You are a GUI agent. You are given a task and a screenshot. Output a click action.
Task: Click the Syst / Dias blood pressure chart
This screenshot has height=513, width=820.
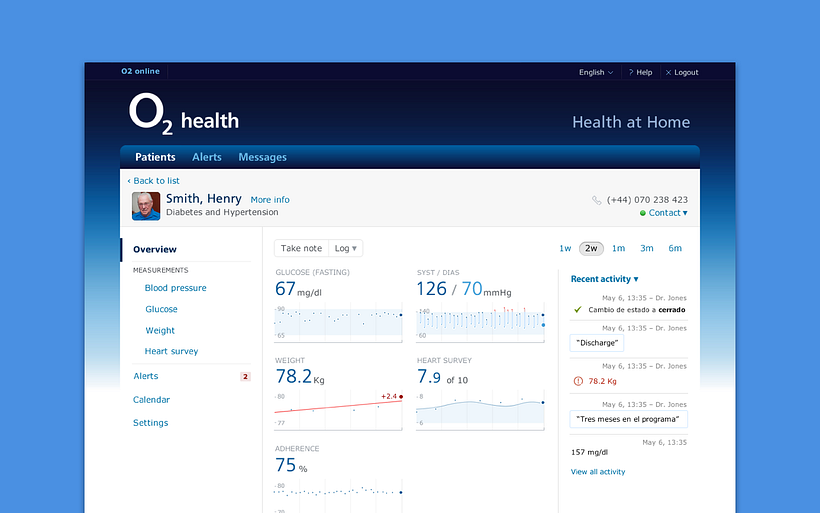[x=480, y=323]
